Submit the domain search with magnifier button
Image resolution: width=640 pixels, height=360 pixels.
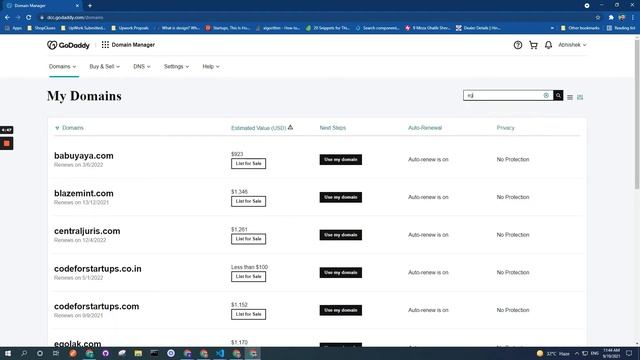click(x=558, y=96)
